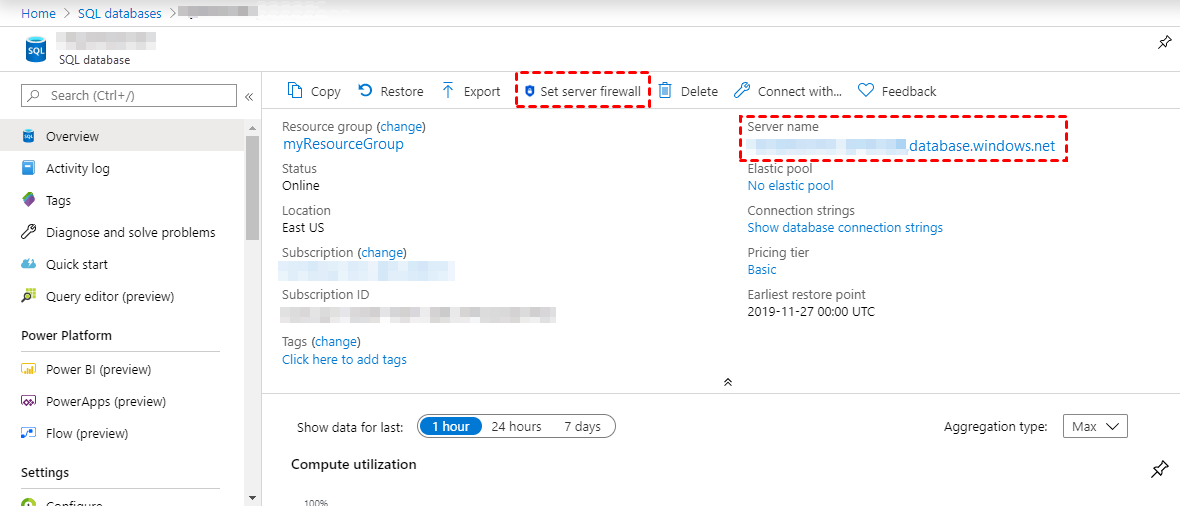The width and height of the screenshot is (1180, 506).
Task: Click sidebar scrollbar up arrow
Action: point(251,128)
